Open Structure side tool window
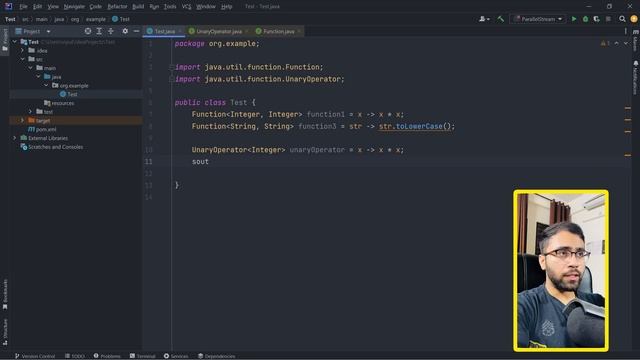 point(5,331)
